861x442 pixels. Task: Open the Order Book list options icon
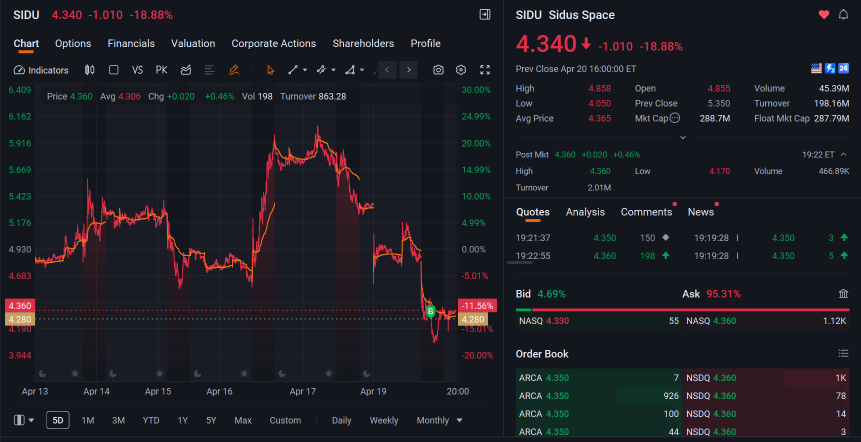[x=843, y=354]
